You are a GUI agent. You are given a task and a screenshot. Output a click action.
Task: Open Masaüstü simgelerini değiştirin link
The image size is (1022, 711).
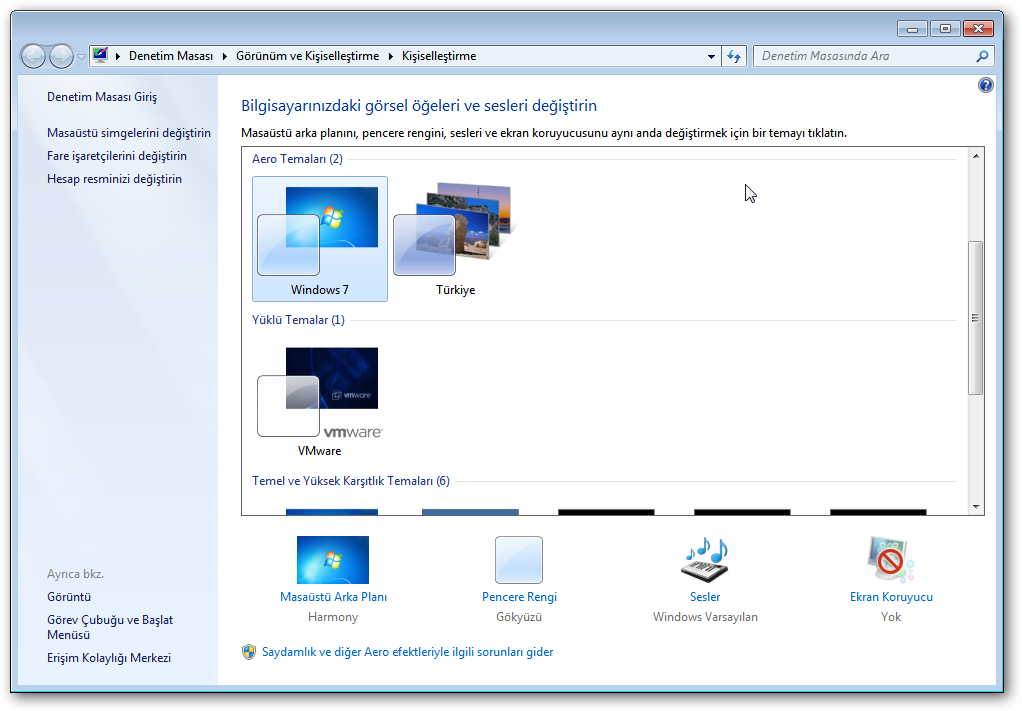[129, 133]
